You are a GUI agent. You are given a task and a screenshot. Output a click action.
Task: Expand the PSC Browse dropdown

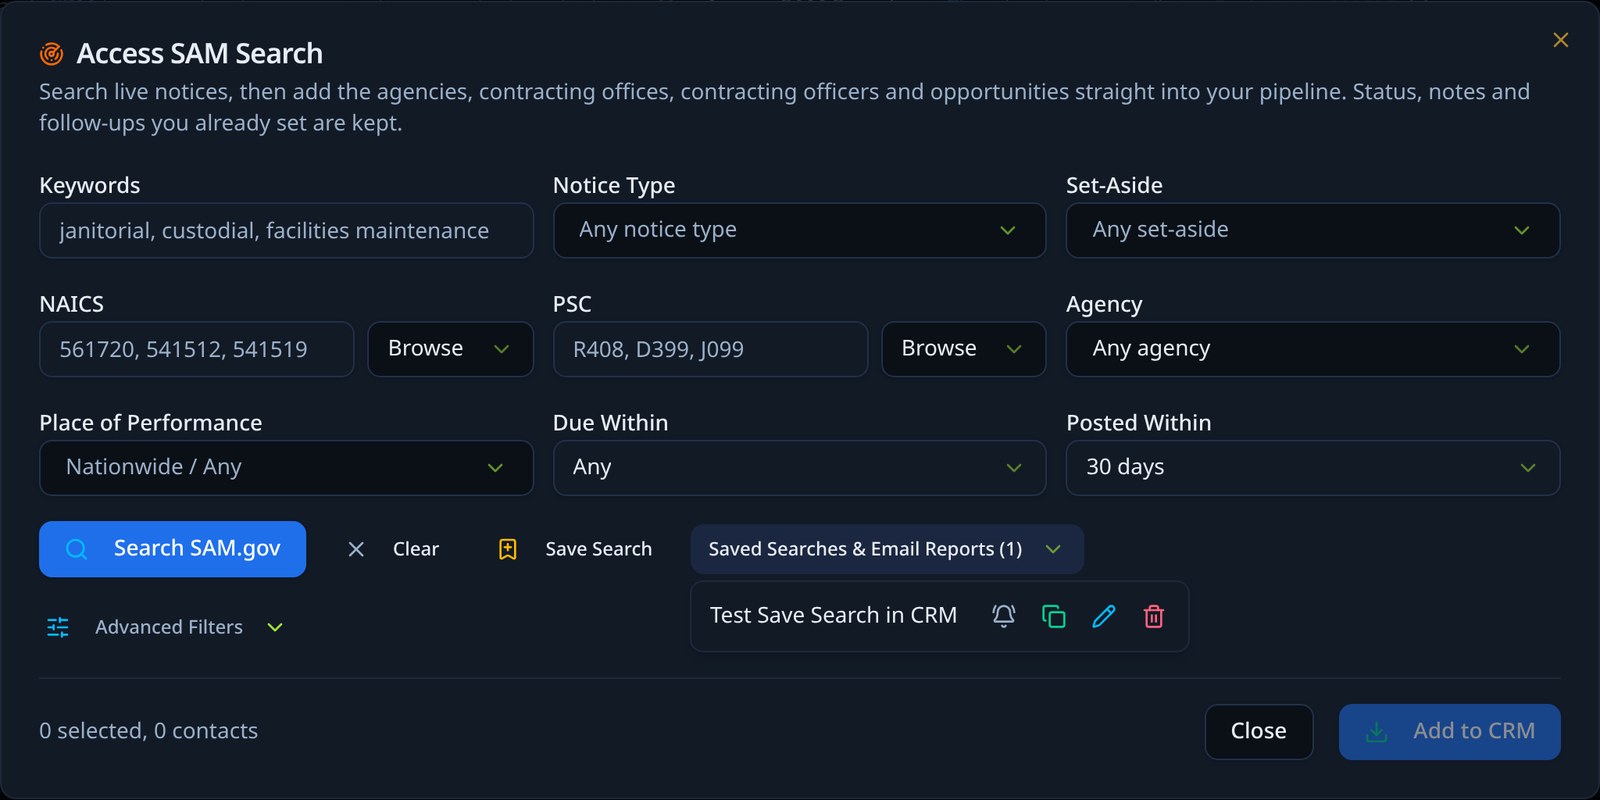[x=963, y=349]
